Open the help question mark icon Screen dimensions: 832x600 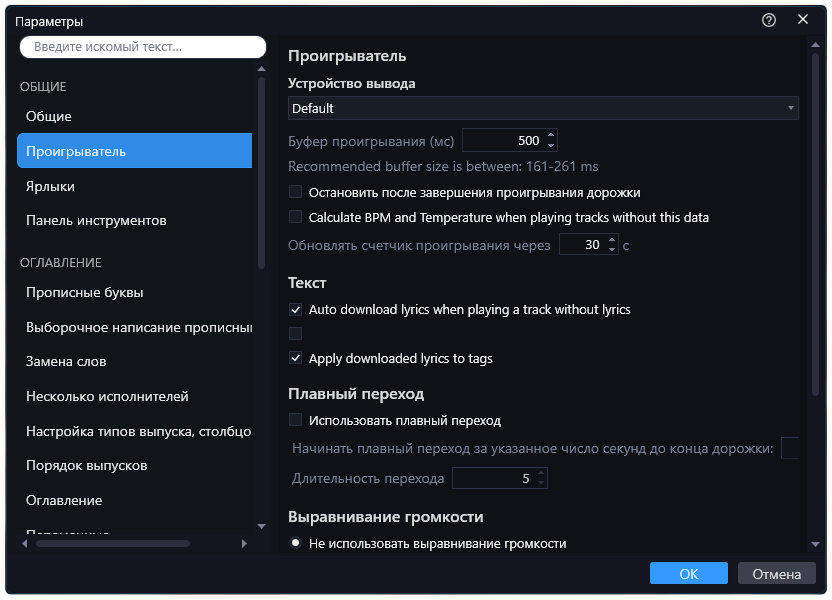pyautogui.click(x=768, y=20)
